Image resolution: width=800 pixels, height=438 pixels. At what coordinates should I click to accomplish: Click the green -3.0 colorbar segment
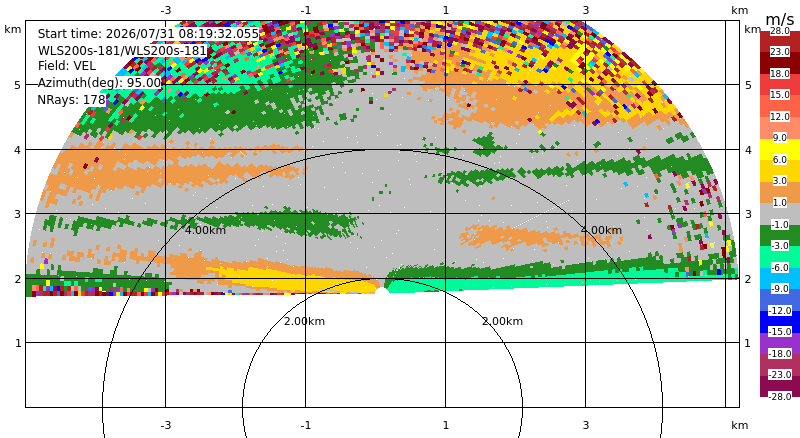coord(780,235)
